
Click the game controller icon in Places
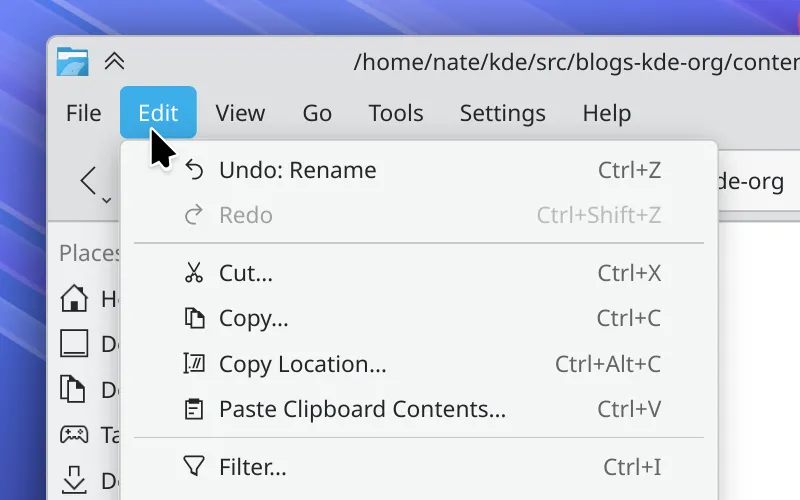pos(74,435)
